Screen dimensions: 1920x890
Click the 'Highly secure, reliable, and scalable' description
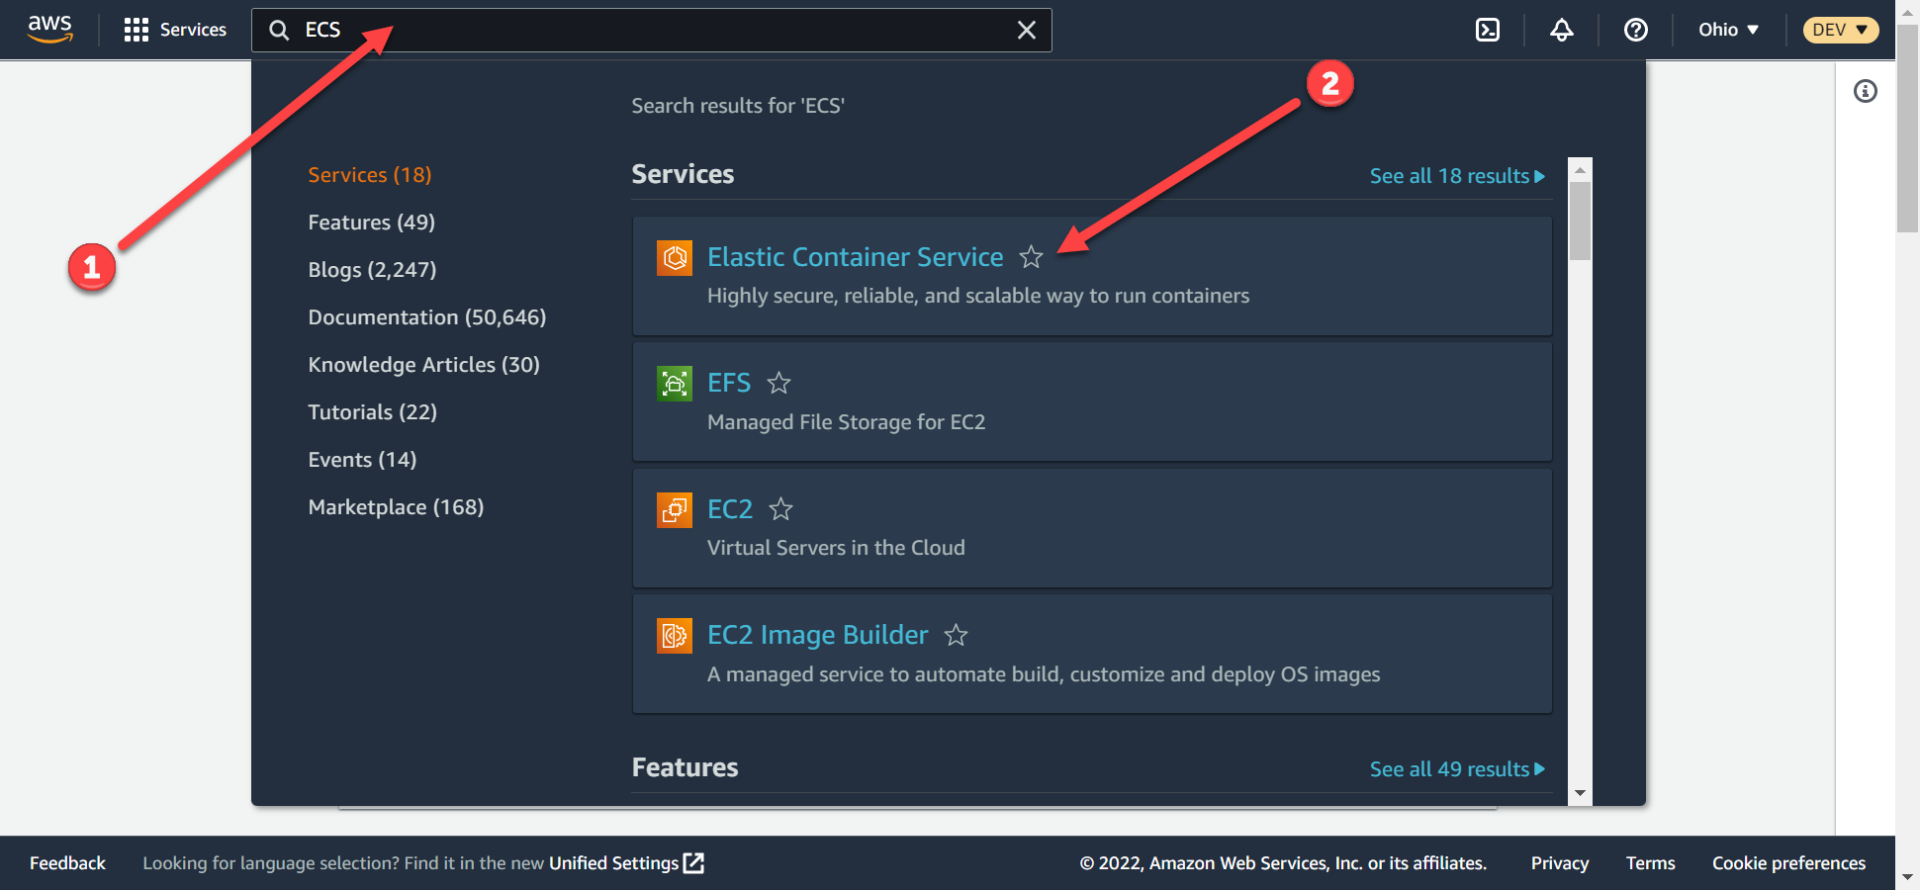coord(978,296)
